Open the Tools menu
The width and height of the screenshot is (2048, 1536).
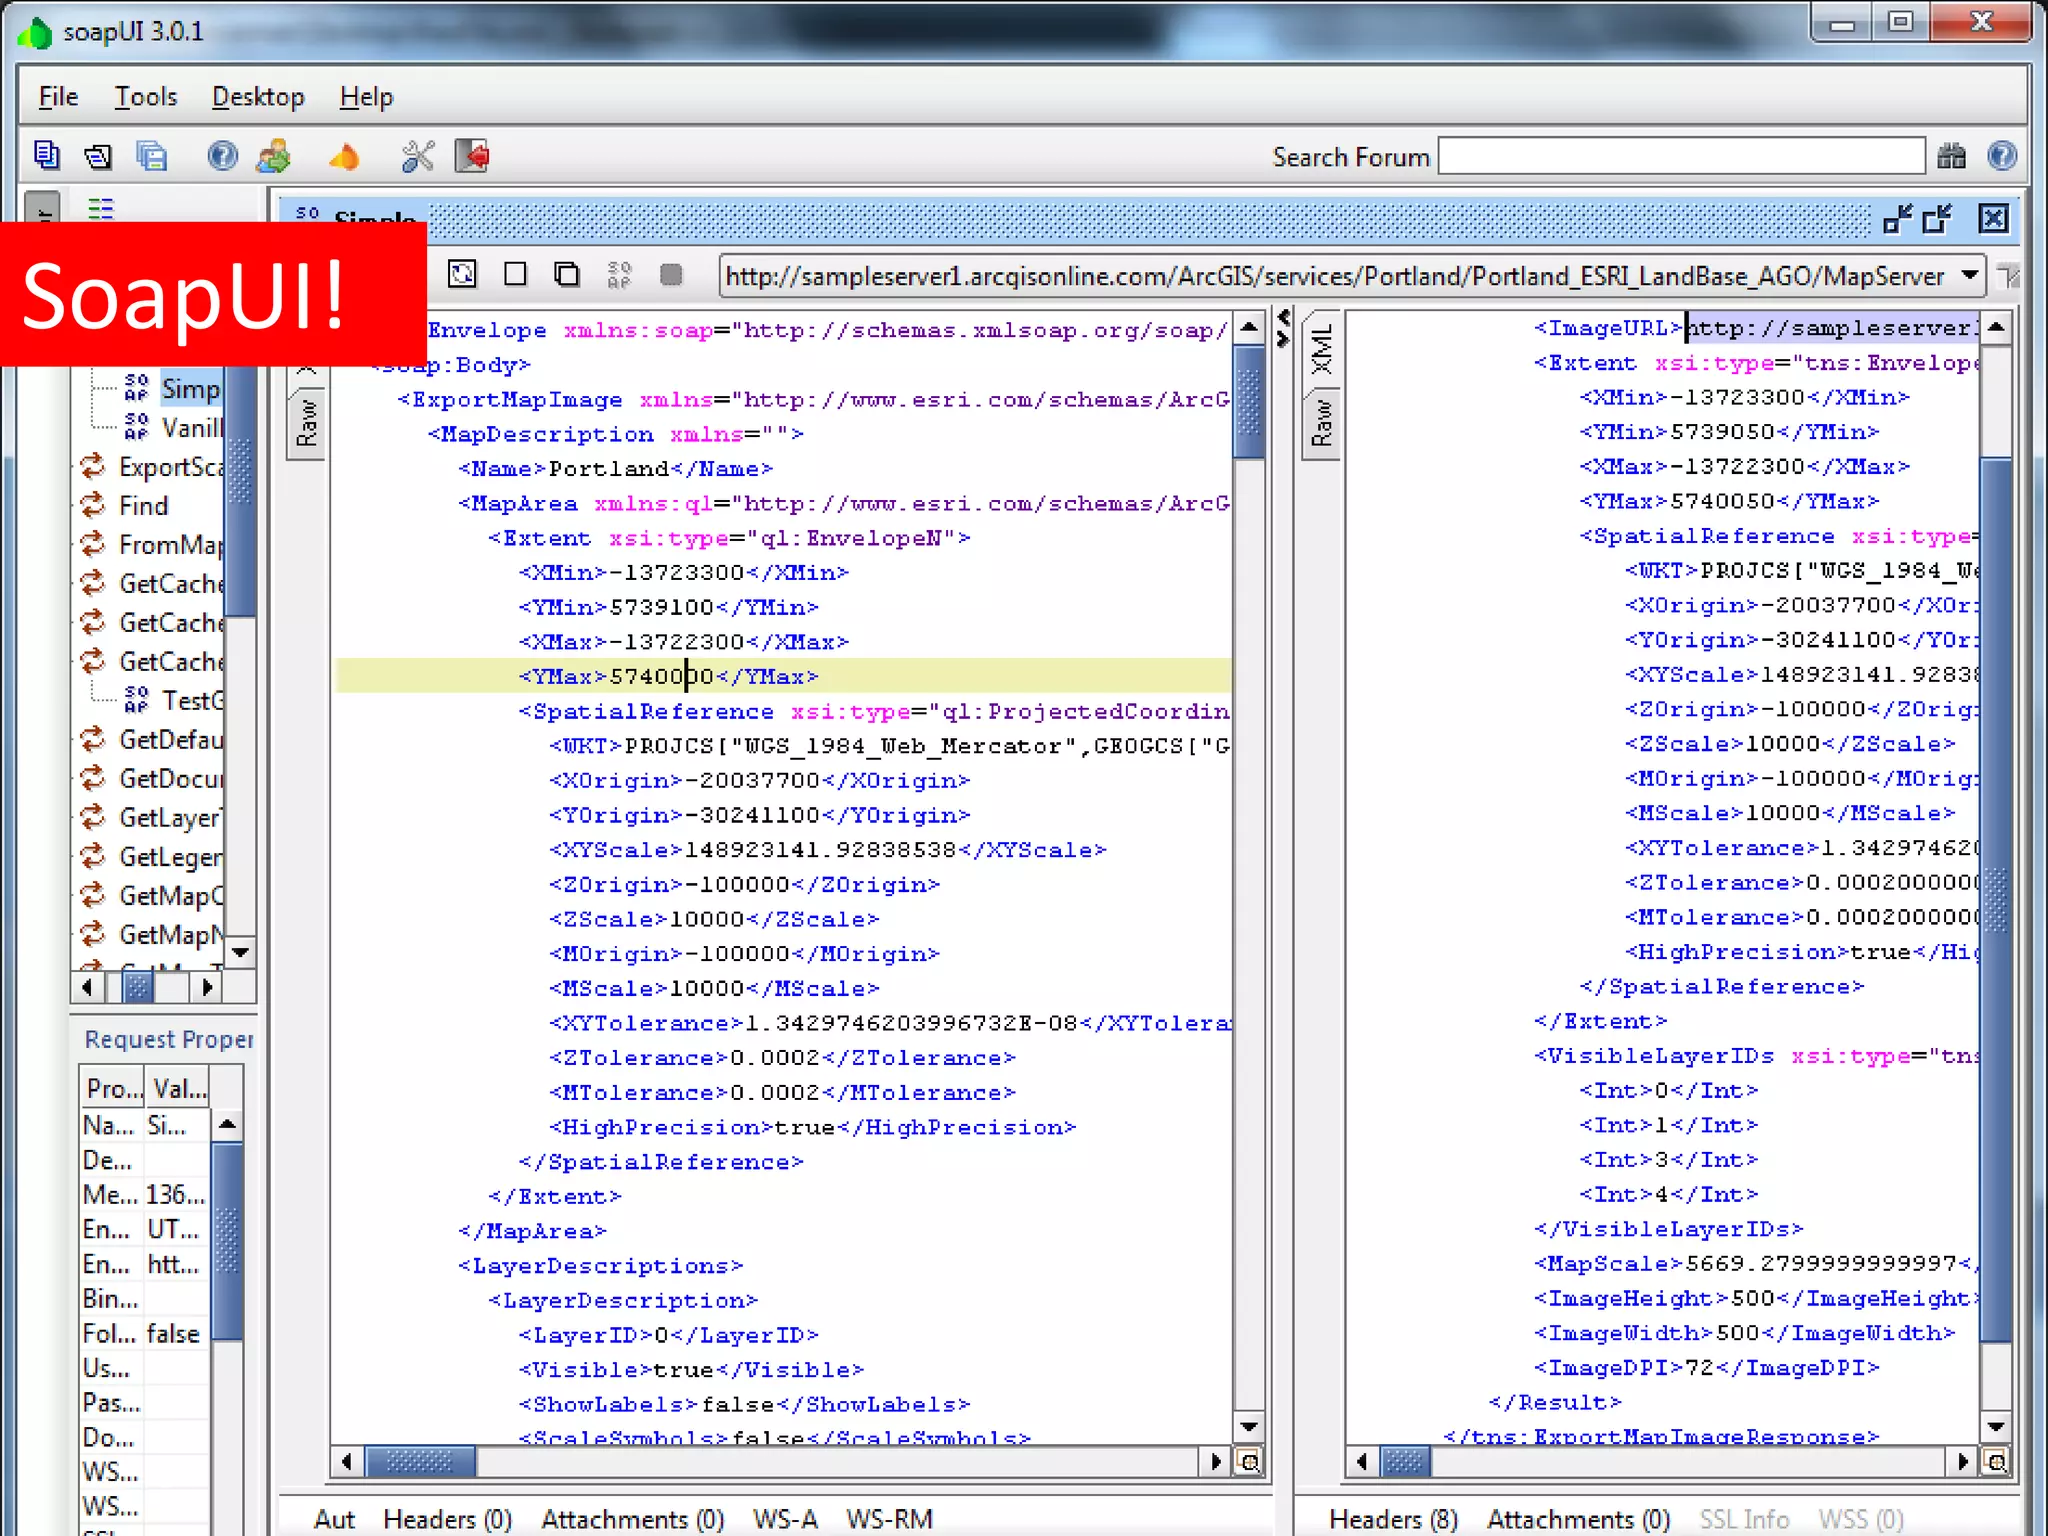coord(146,97)
